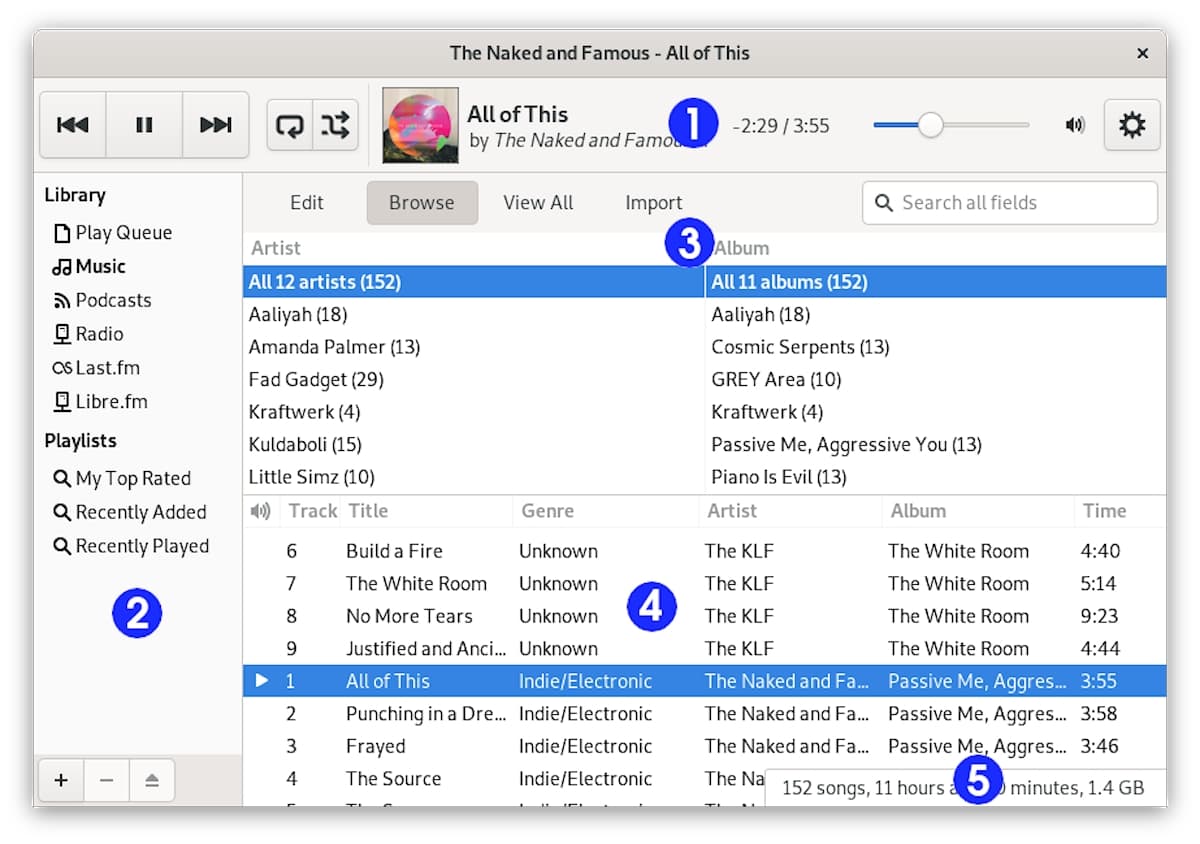Sort tracks by Track number column
This screenshot has width=1200, height=844.
[x=312, y=511]
